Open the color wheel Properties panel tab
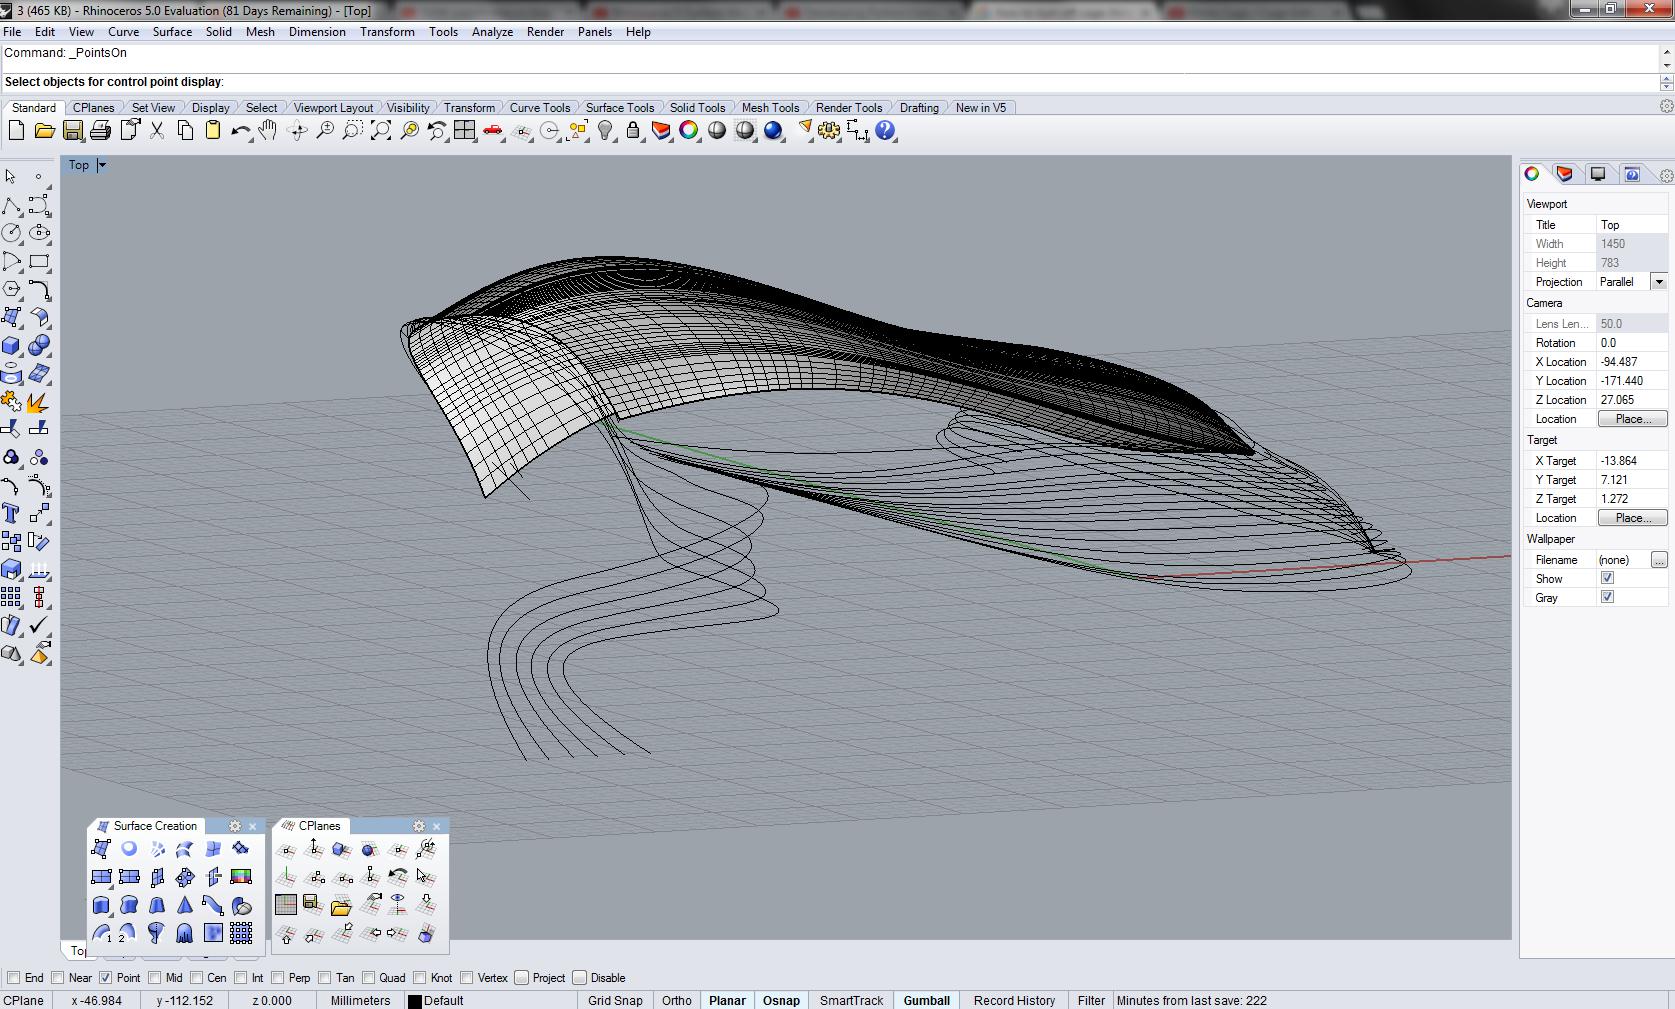 click(x=1532, y=175)
